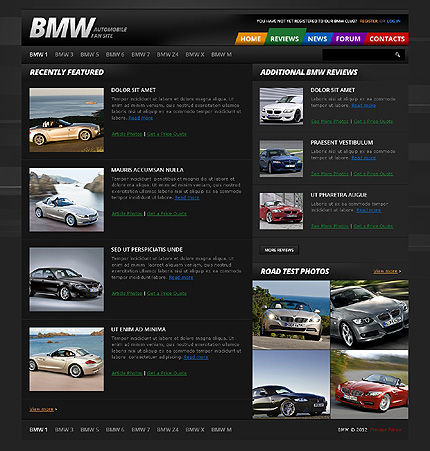Click the Register link in header
Viewport: 430px width, 451px height.
point(369,21)
